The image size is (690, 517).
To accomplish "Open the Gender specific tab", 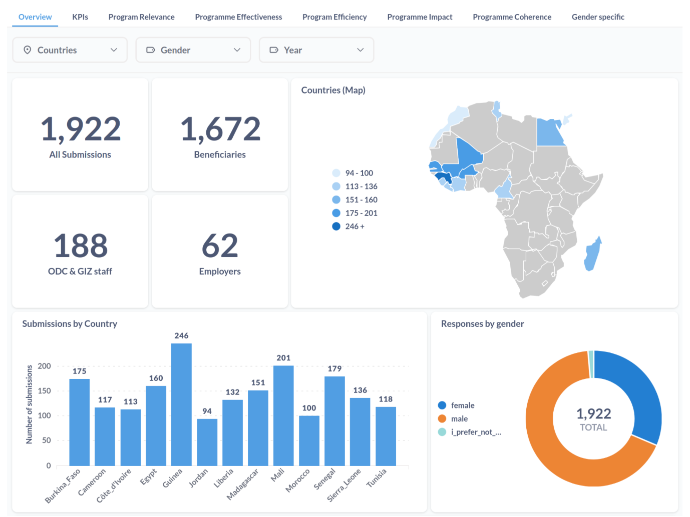I will point(598,17).
